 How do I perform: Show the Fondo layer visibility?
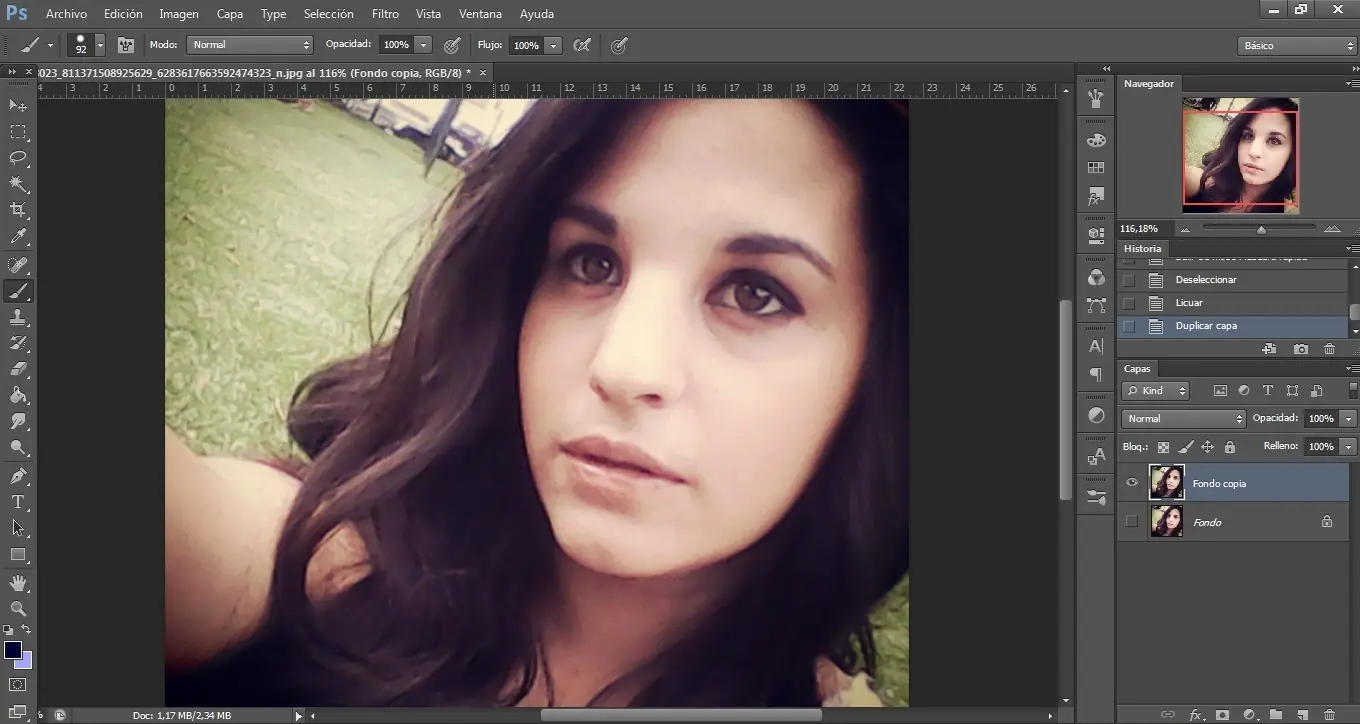[x=1132, y=521]
